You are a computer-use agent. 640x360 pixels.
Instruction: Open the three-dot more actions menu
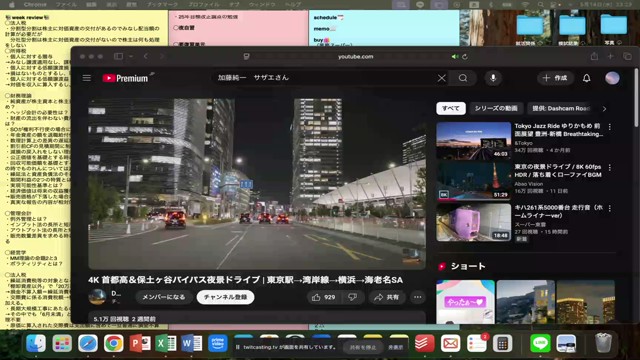pyautogui.click(x=418, y=297)
